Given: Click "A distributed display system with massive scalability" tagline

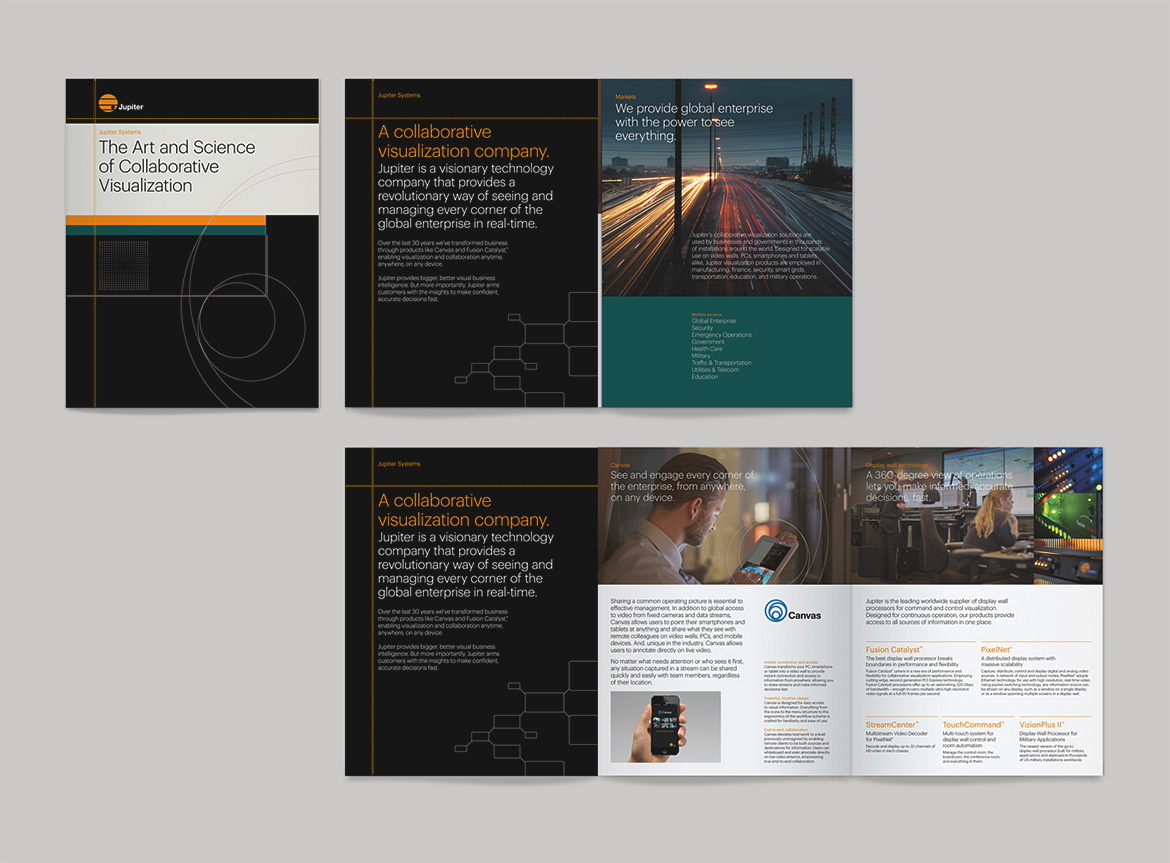Looking at the screenshot, I should (x=1018, y=662).
